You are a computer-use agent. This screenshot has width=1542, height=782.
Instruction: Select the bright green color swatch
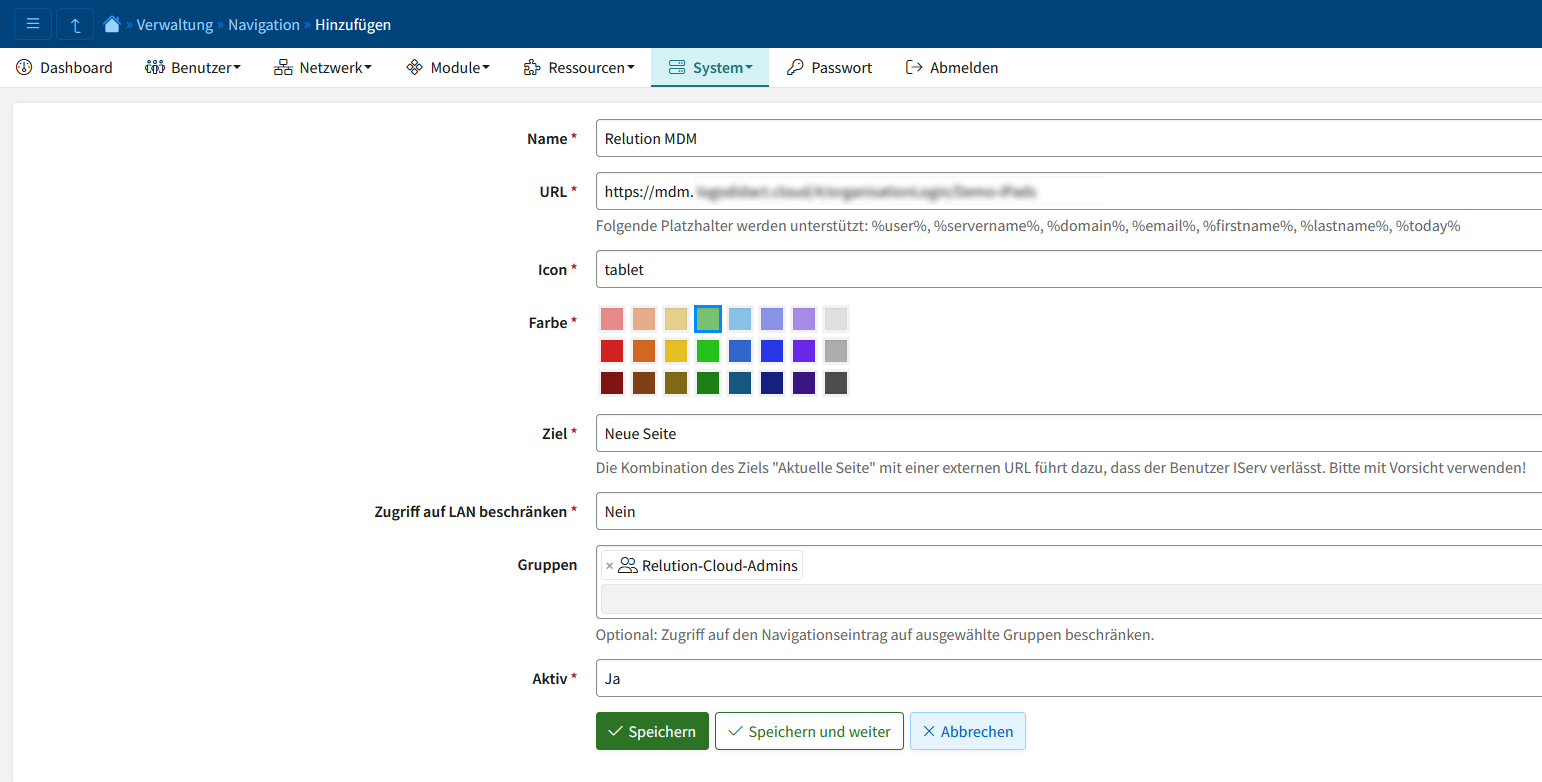click(x=708, y=351)
